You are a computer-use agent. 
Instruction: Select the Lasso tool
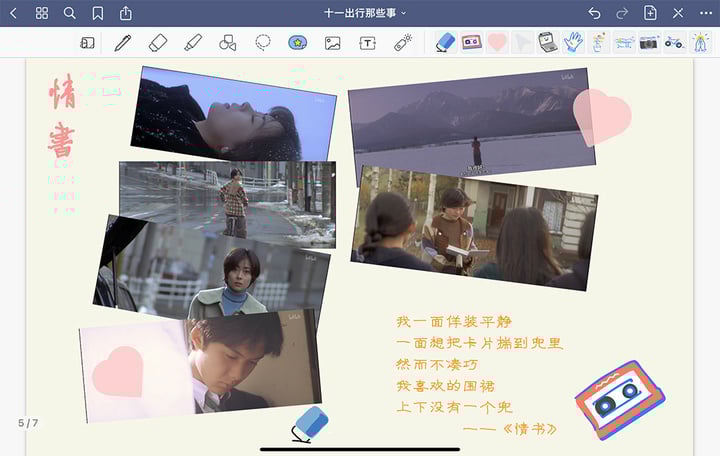pos(263,43)
